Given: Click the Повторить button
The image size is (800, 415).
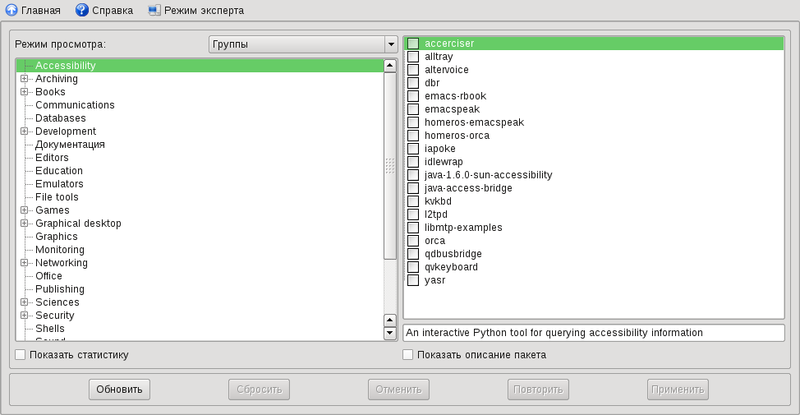Looking at the screenshot, I should tap(538, 389).
